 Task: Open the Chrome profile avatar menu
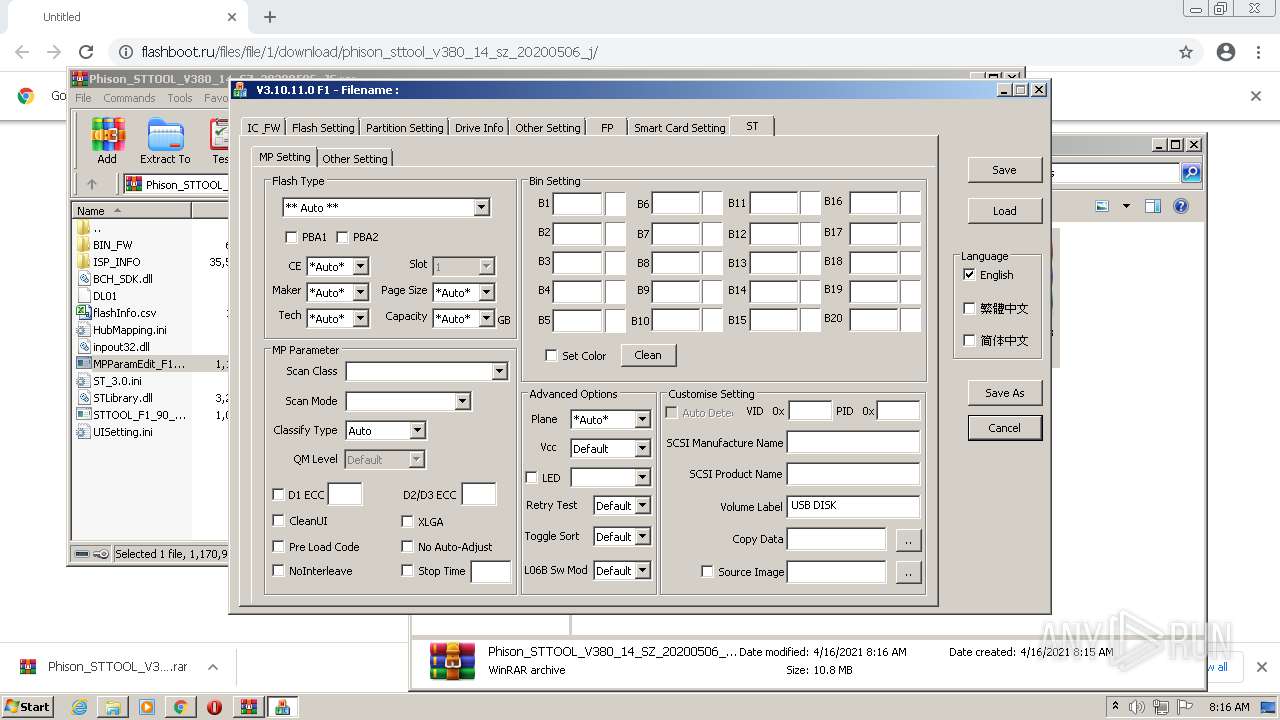[1226, 52]
